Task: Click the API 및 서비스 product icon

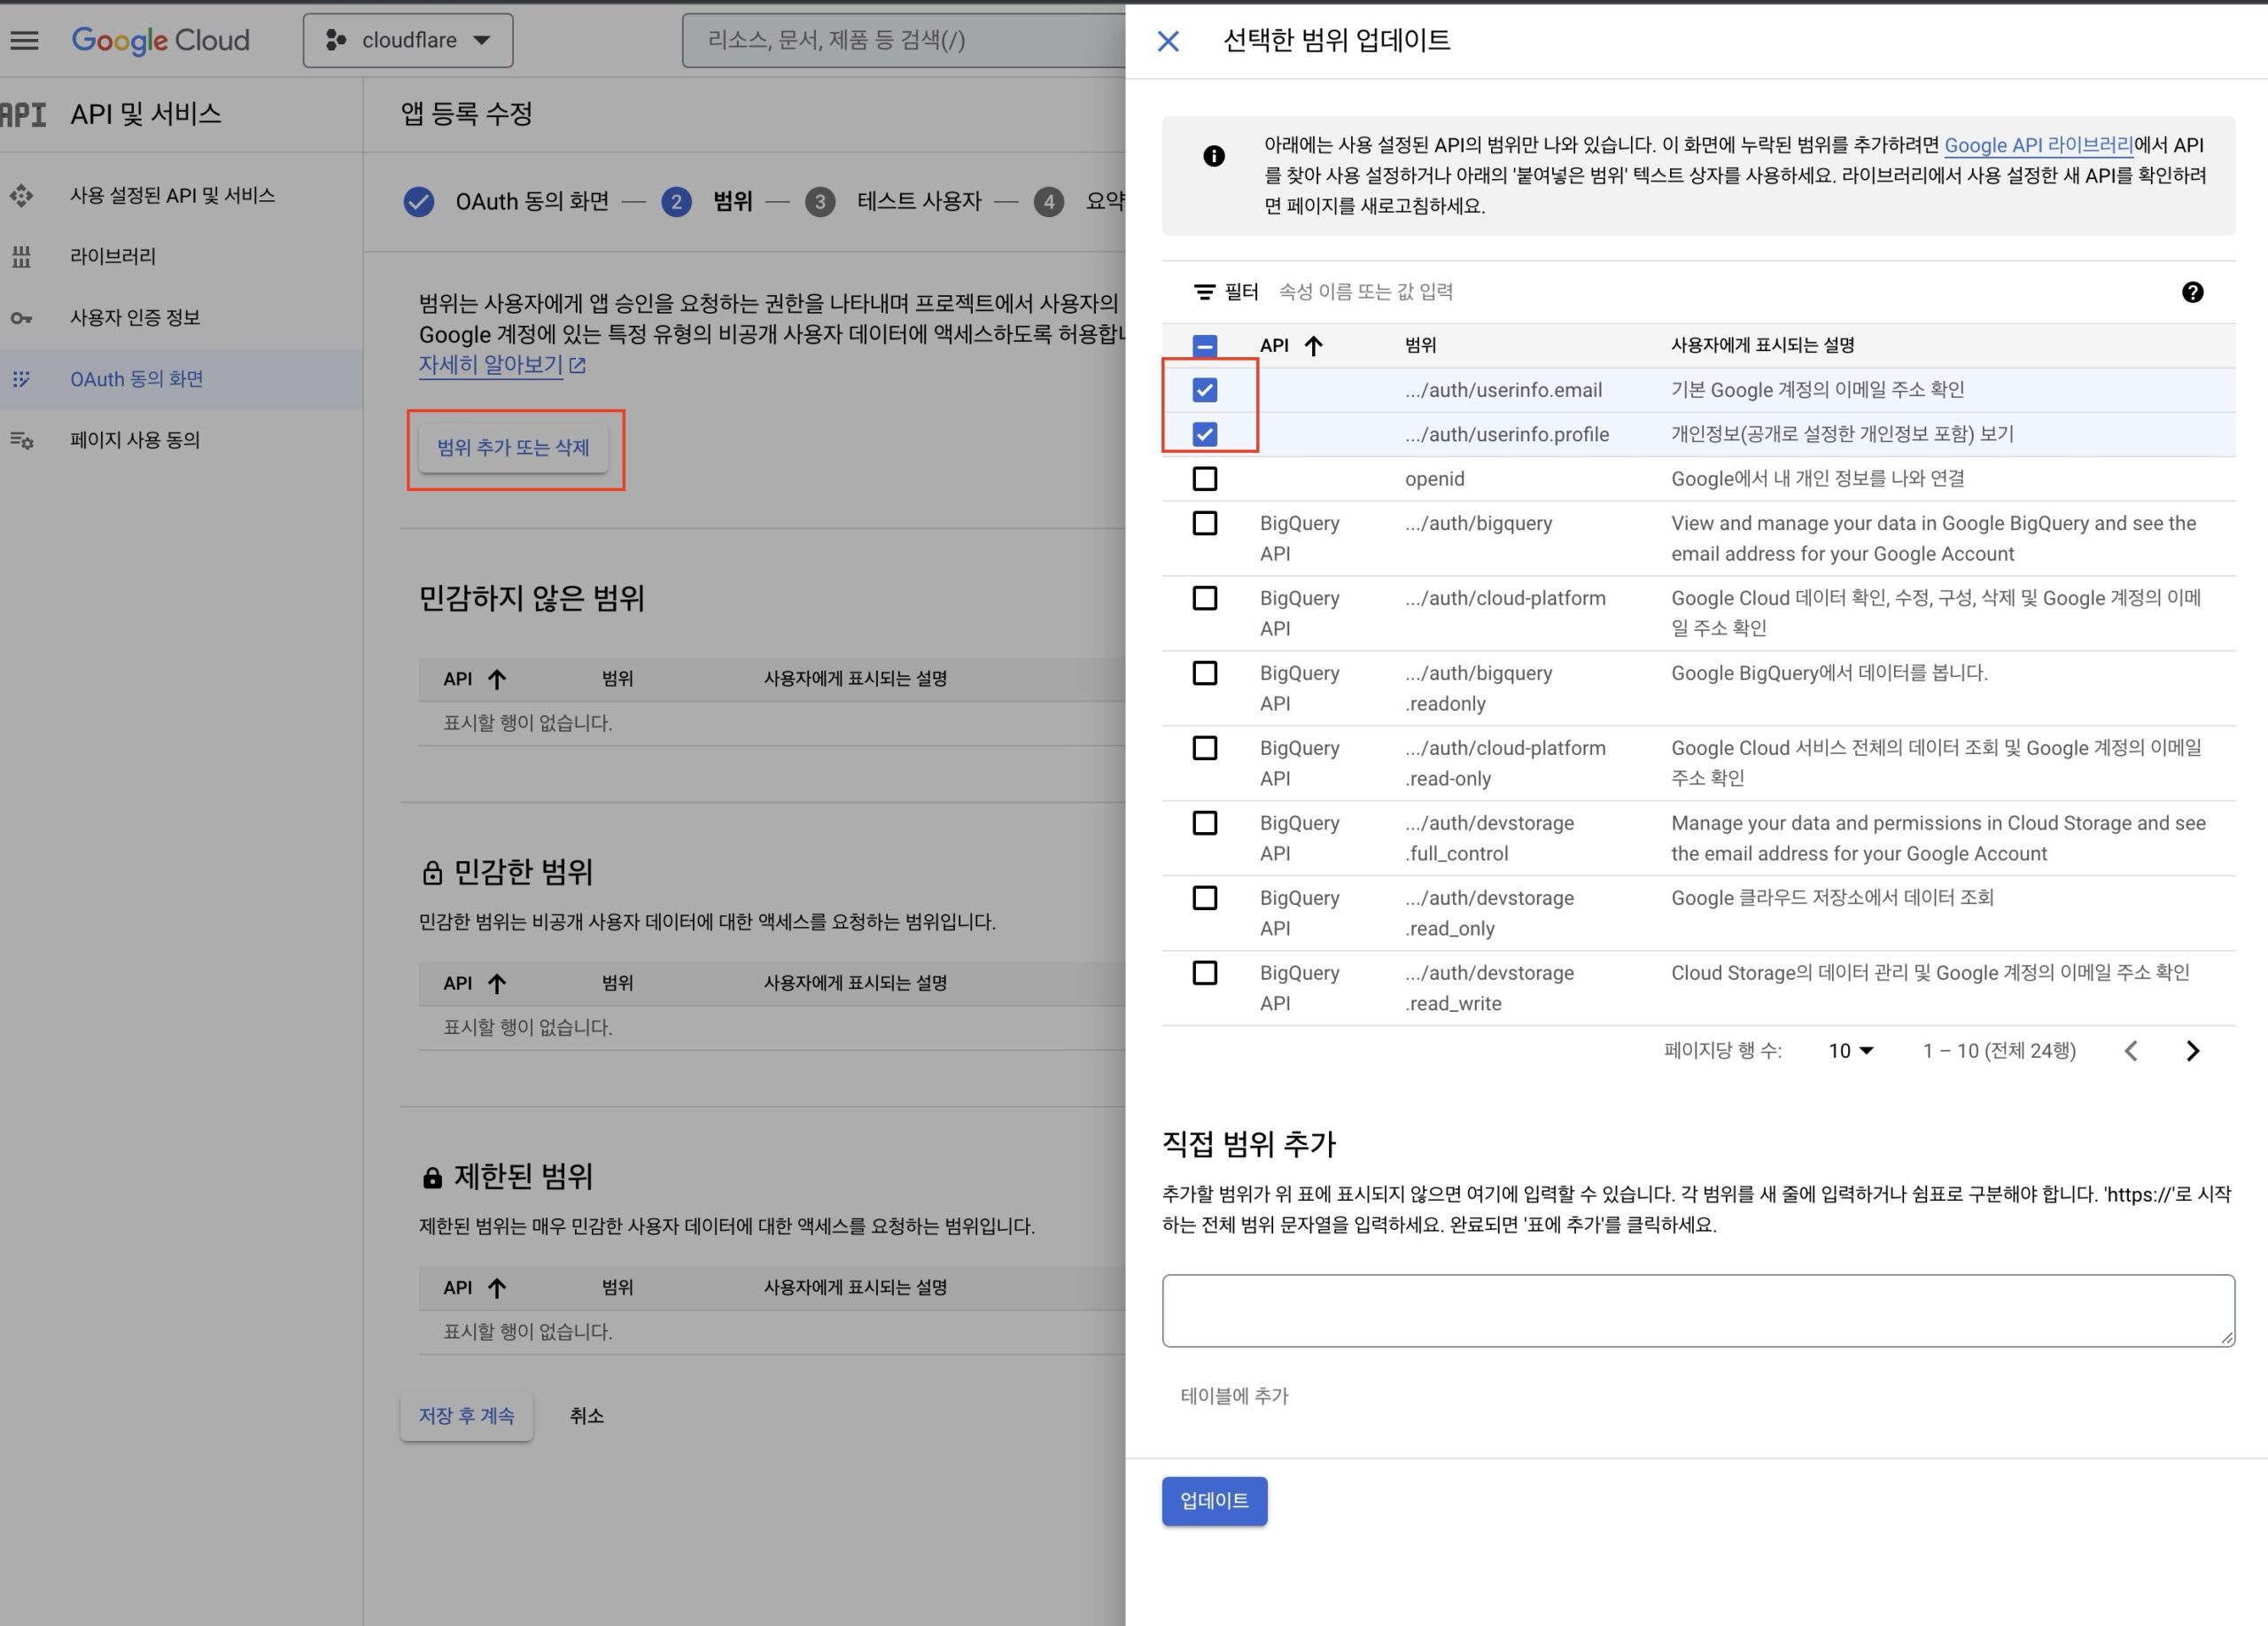Action: 24,115
